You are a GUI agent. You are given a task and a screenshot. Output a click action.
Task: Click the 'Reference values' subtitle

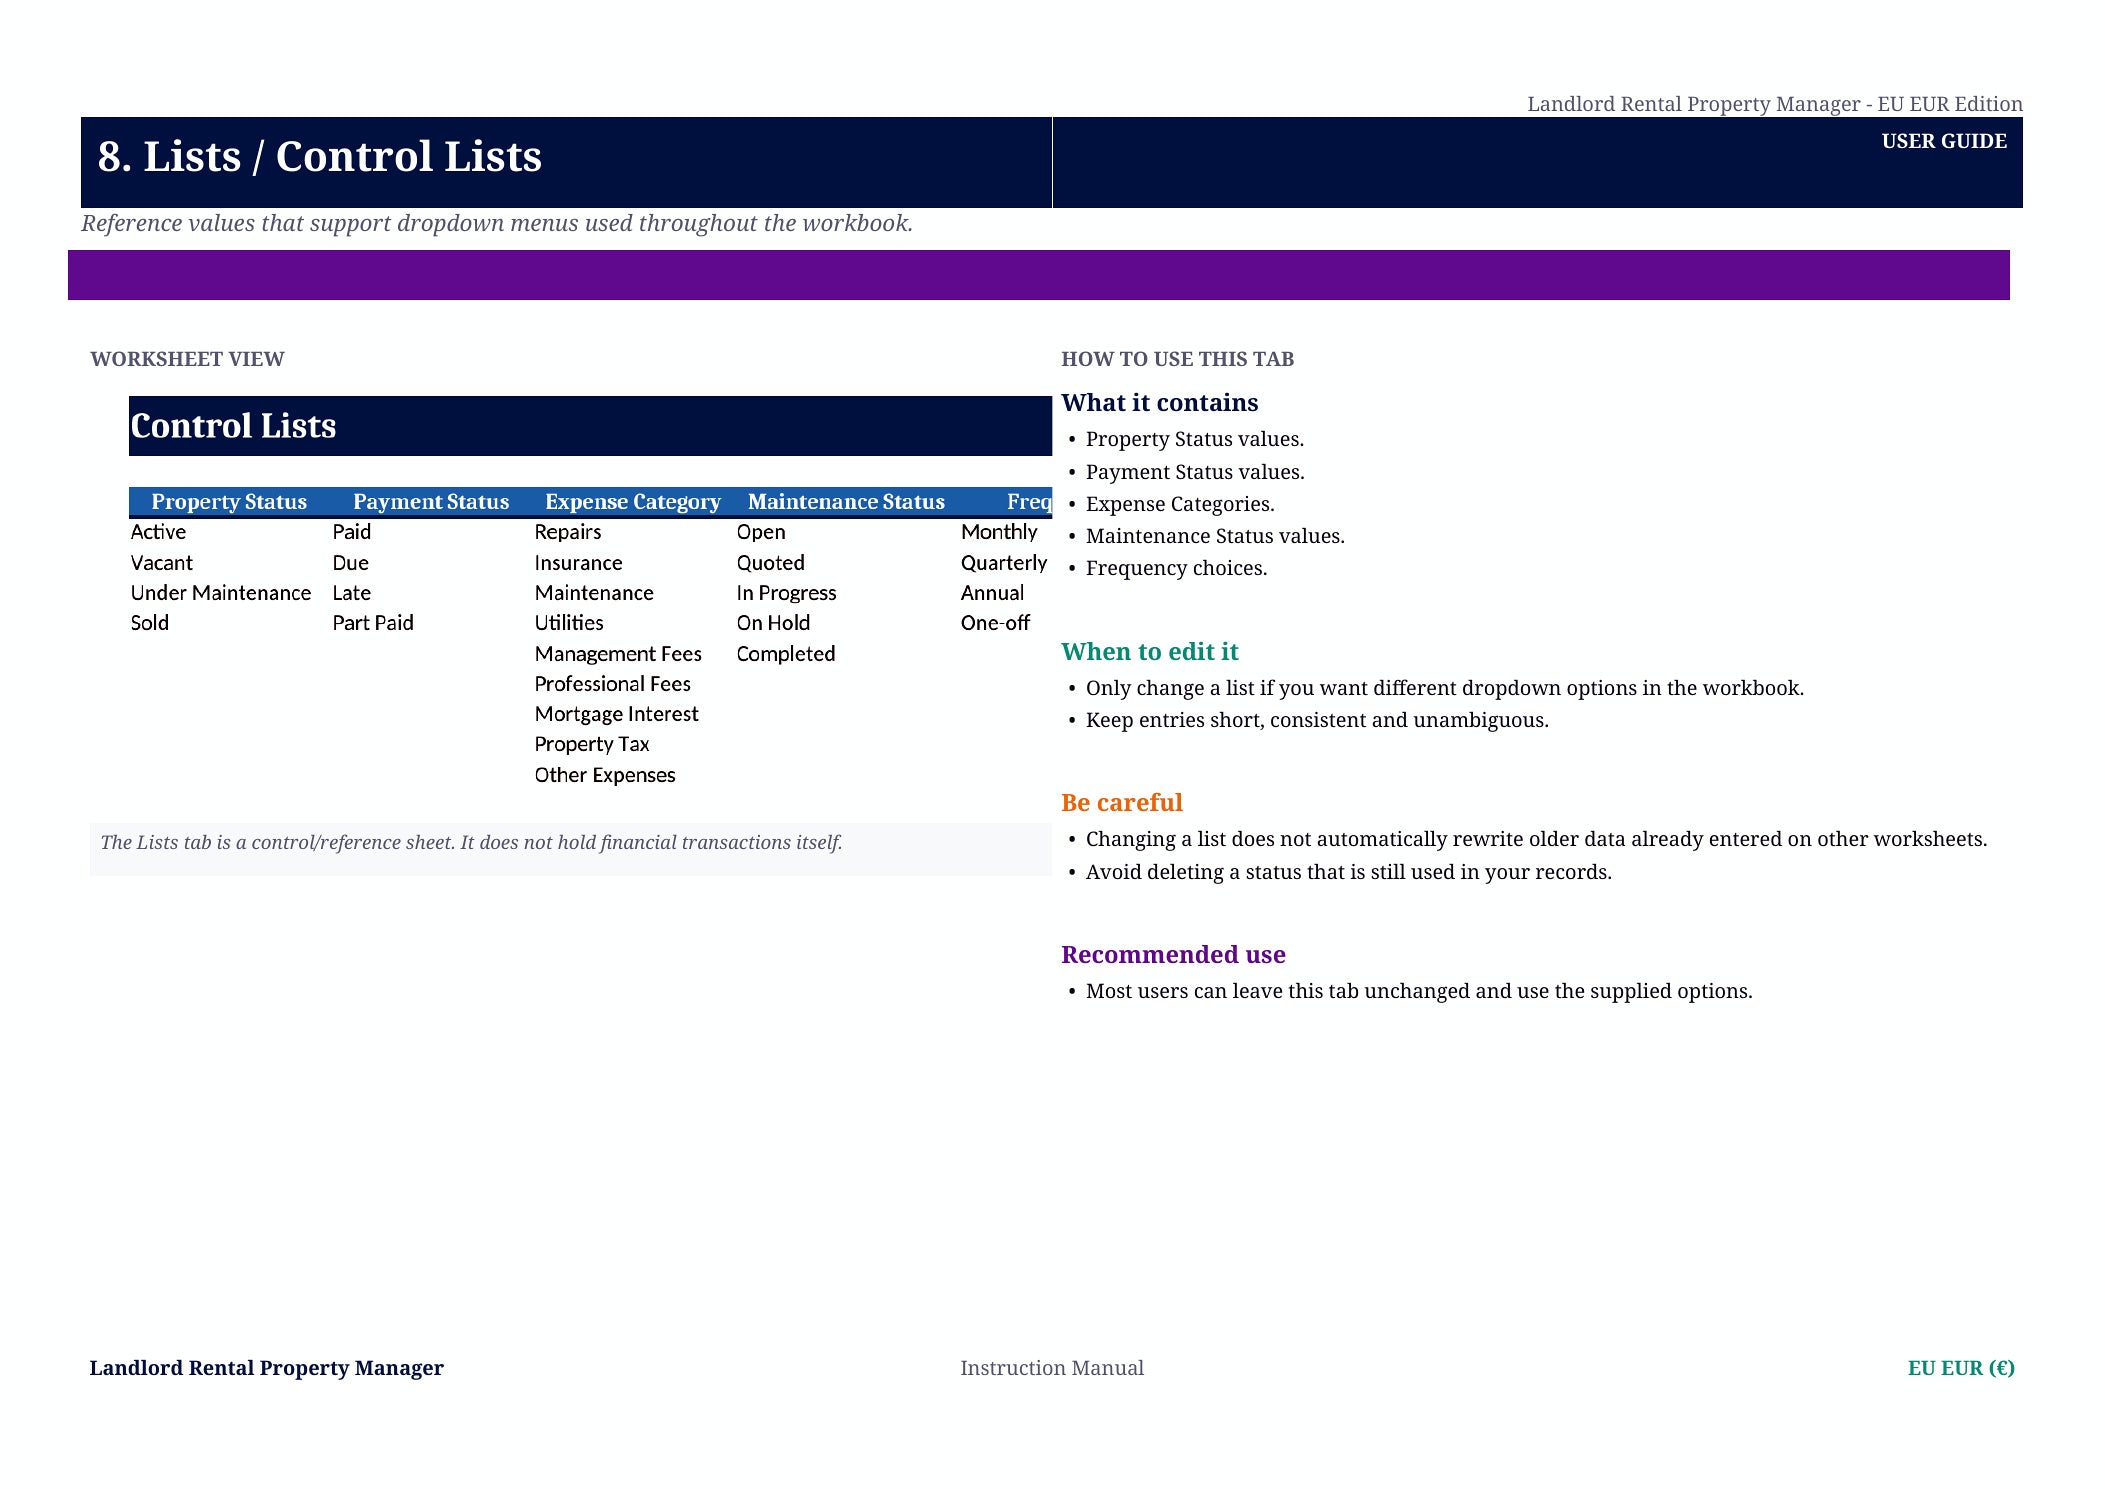pyautogui.click(x=497, y=223)
